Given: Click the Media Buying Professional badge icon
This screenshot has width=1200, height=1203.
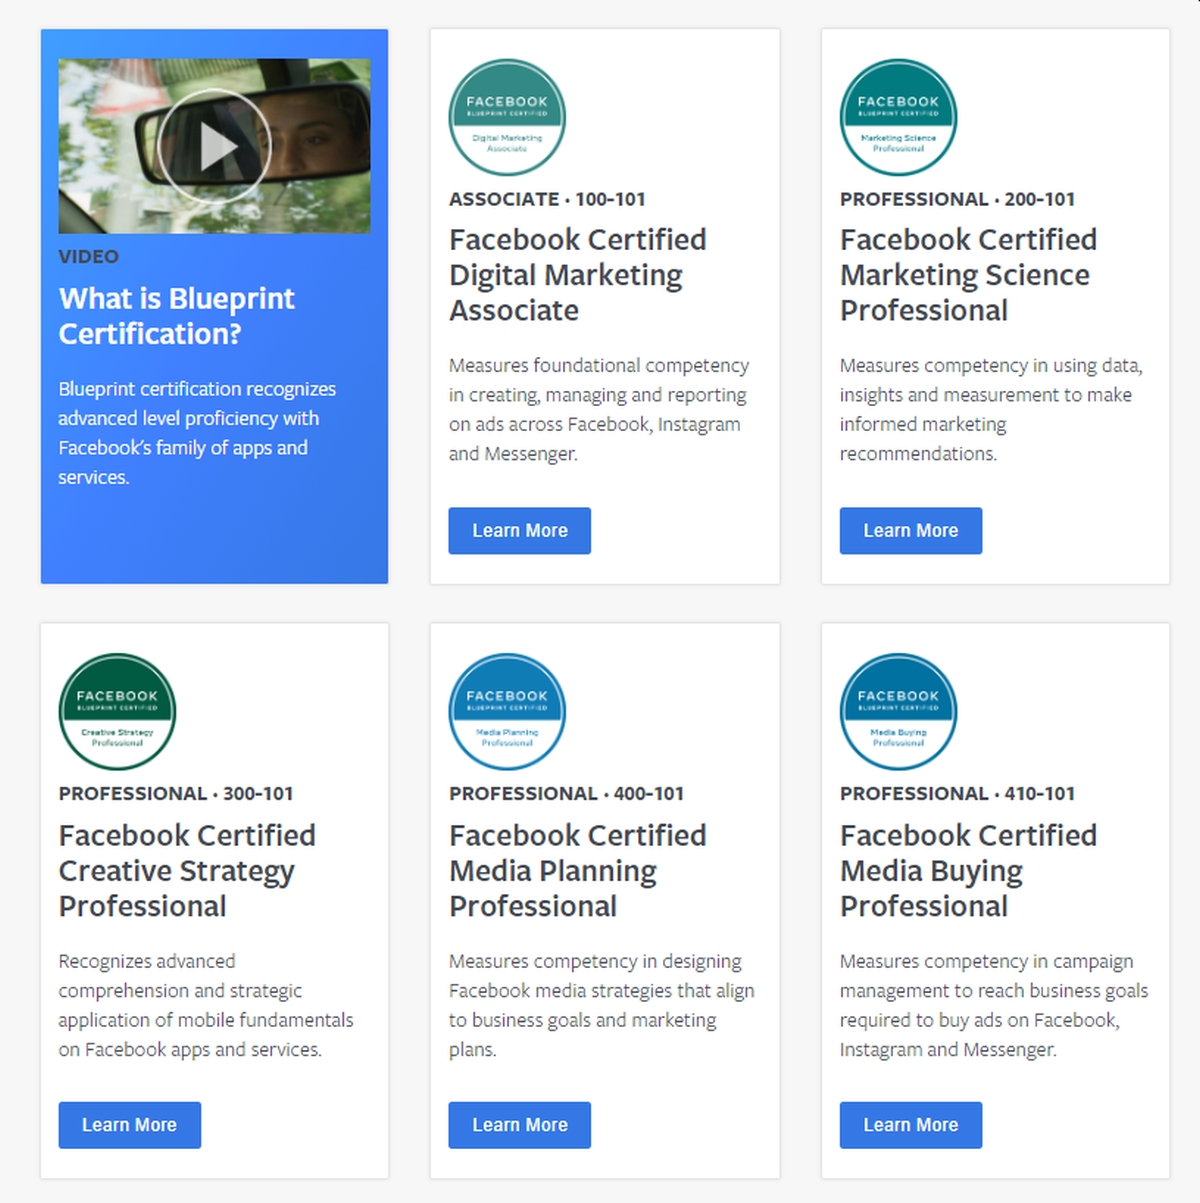Looking at the screenshot, I should tap(898, 712).
